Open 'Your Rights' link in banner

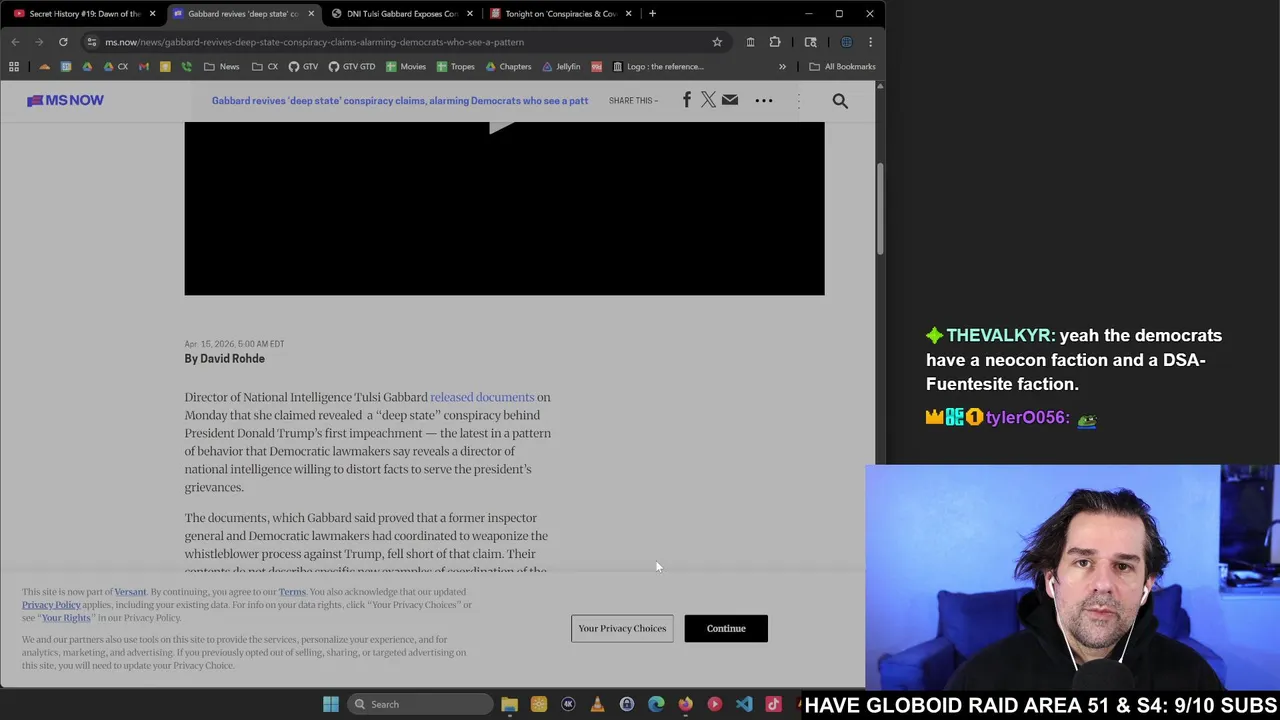pos(66,618)
